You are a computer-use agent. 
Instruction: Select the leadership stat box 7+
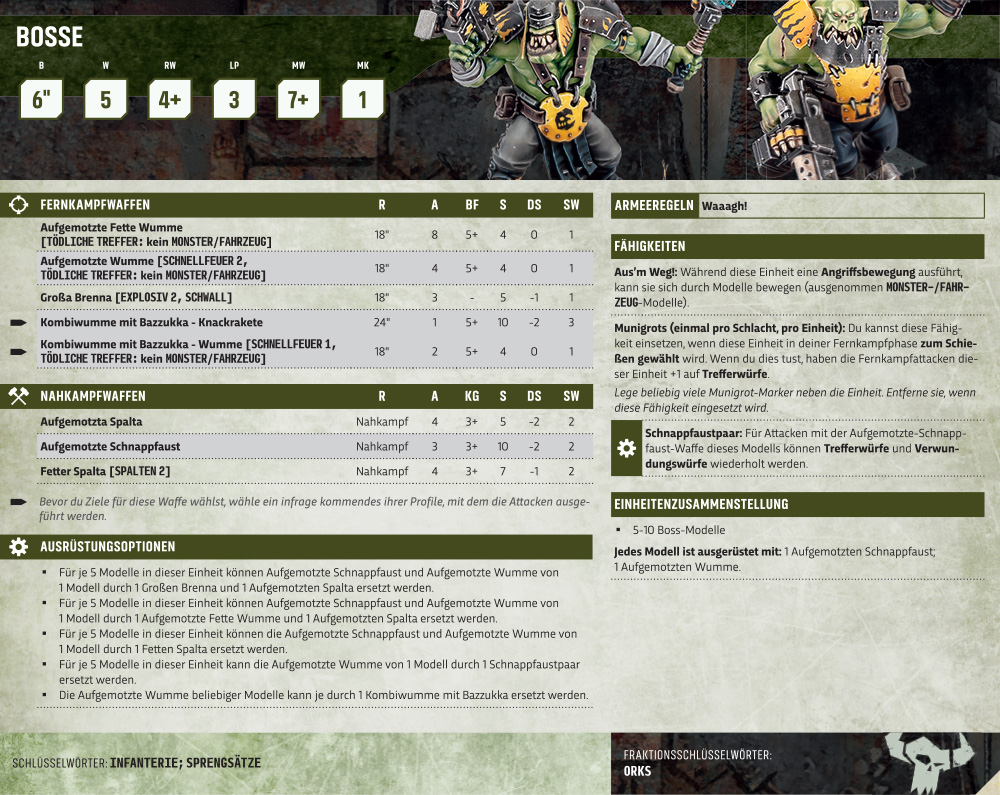[x=298, y=99]
